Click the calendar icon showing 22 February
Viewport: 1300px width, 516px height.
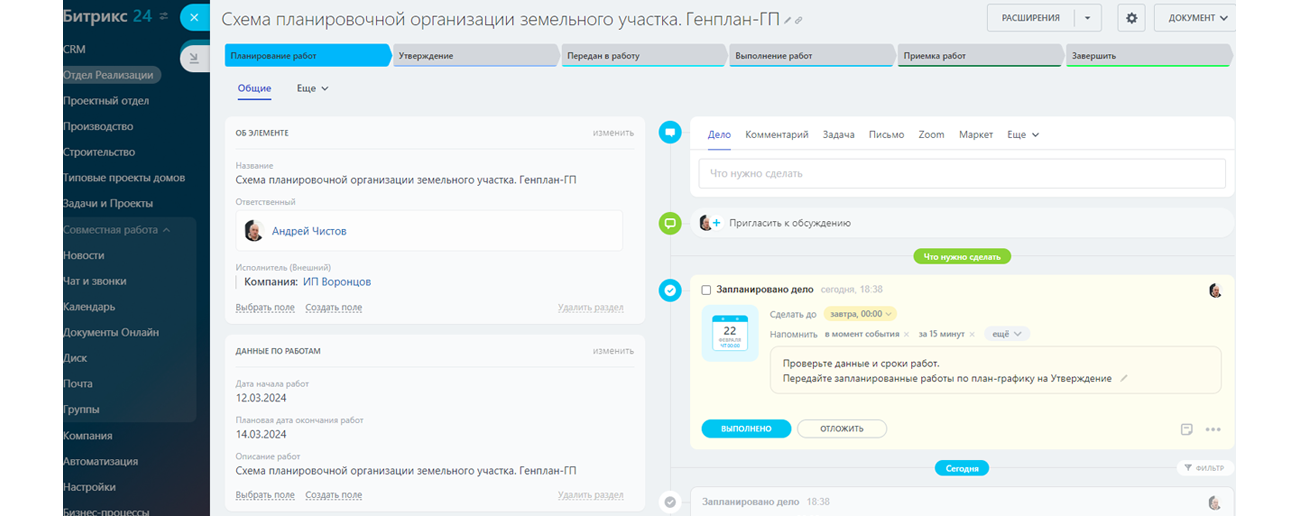tap(730, 335)
